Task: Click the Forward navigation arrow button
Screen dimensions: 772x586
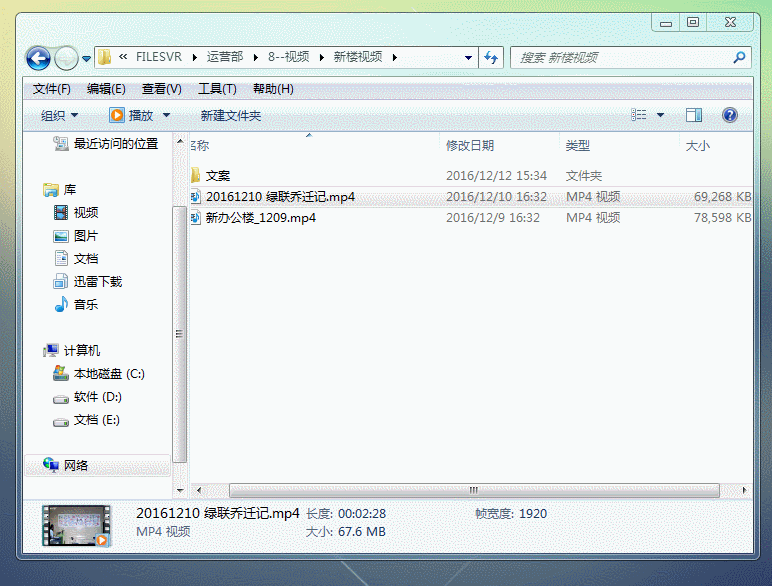Action: tap(66, 59)
